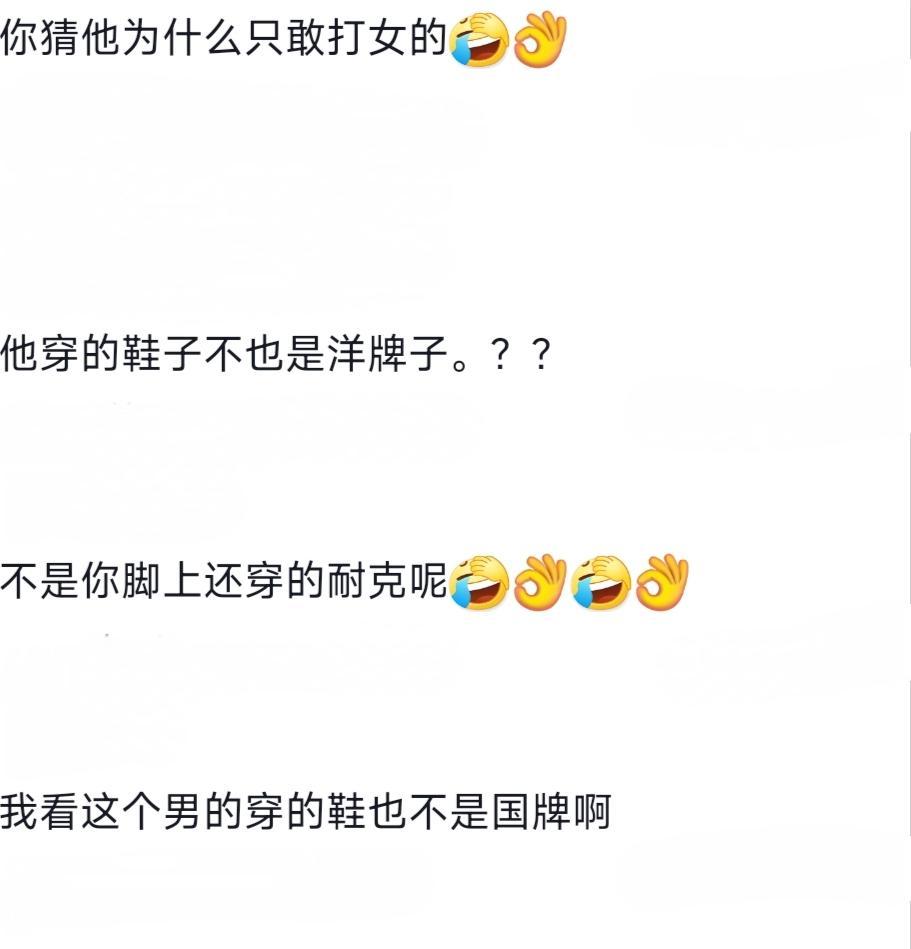Open comment 你猜他为什么只敢打女的
This screenshot has width=911, height=949.
(284, 39)
